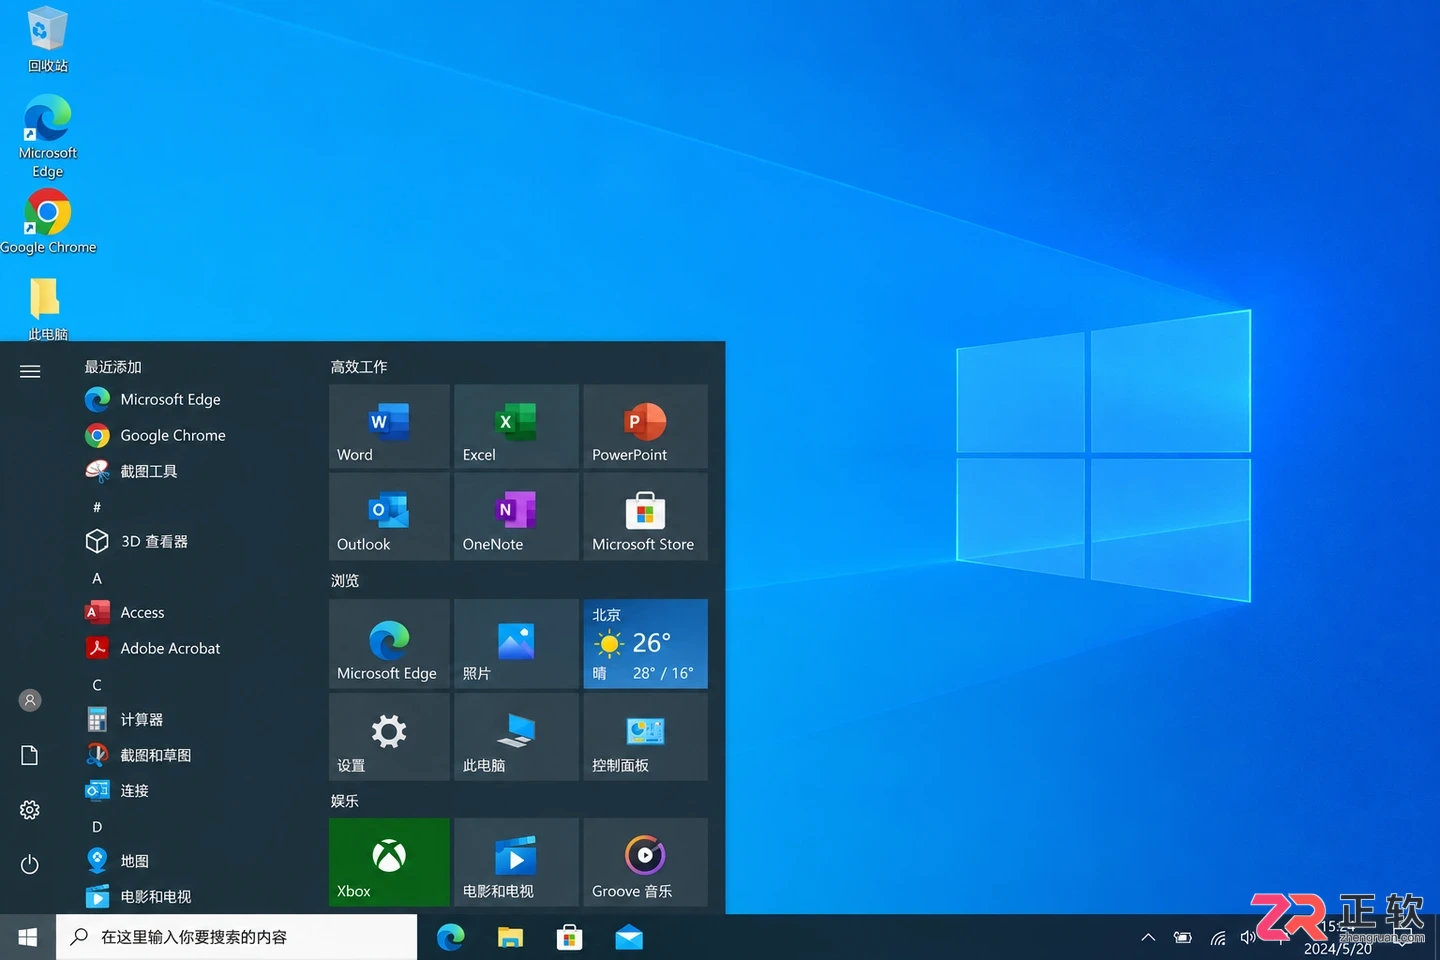Open the 北京 weather tile
The width and height of the screenshot is (1440, 960).
pyautogui.click(x=645, y=644)
